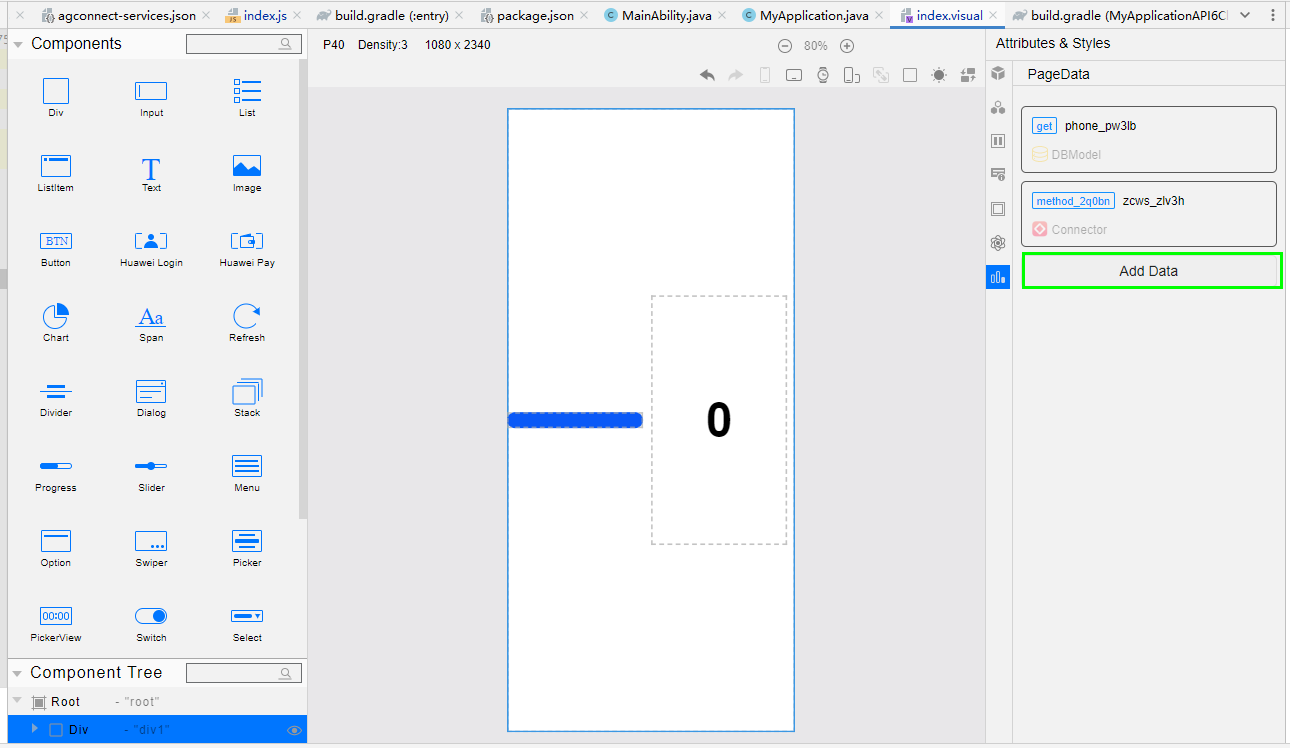The width and height of the screenshot is (1290, 748).
Task: Select the Dialog component
Action: click(x=151, y=398)
